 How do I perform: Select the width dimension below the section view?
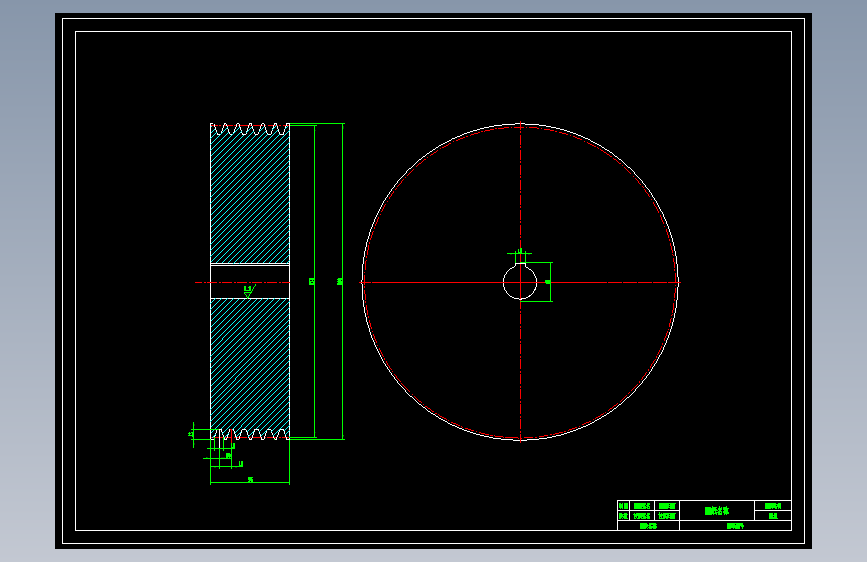click(250, 481)
